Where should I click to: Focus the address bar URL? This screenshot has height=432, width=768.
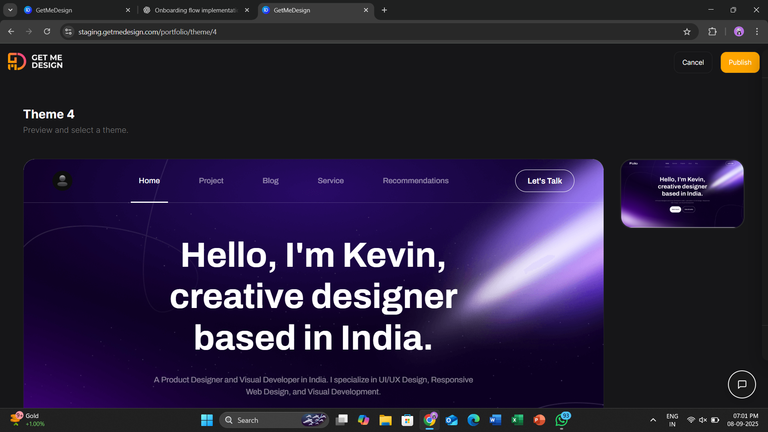147,32
